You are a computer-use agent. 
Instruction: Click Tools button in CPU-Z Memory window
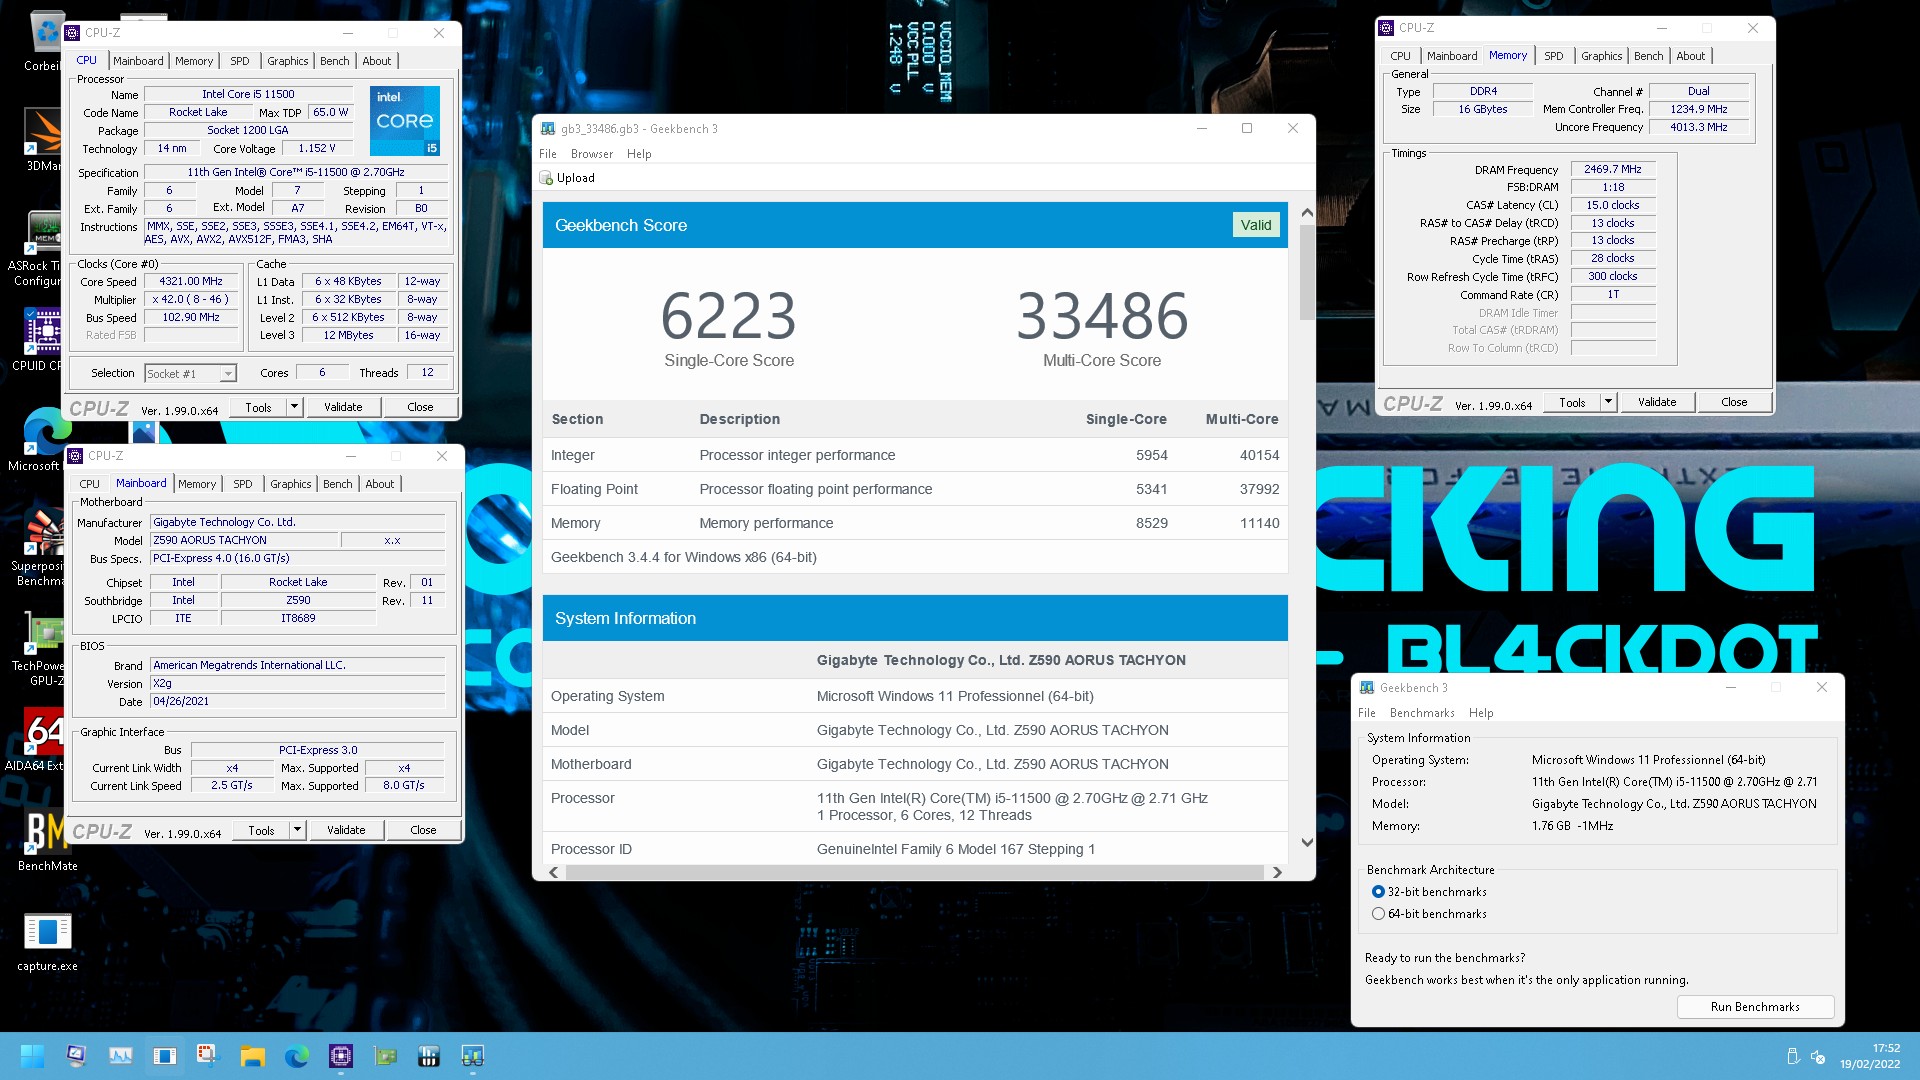pyautogui.click(x=1572, y=402)
